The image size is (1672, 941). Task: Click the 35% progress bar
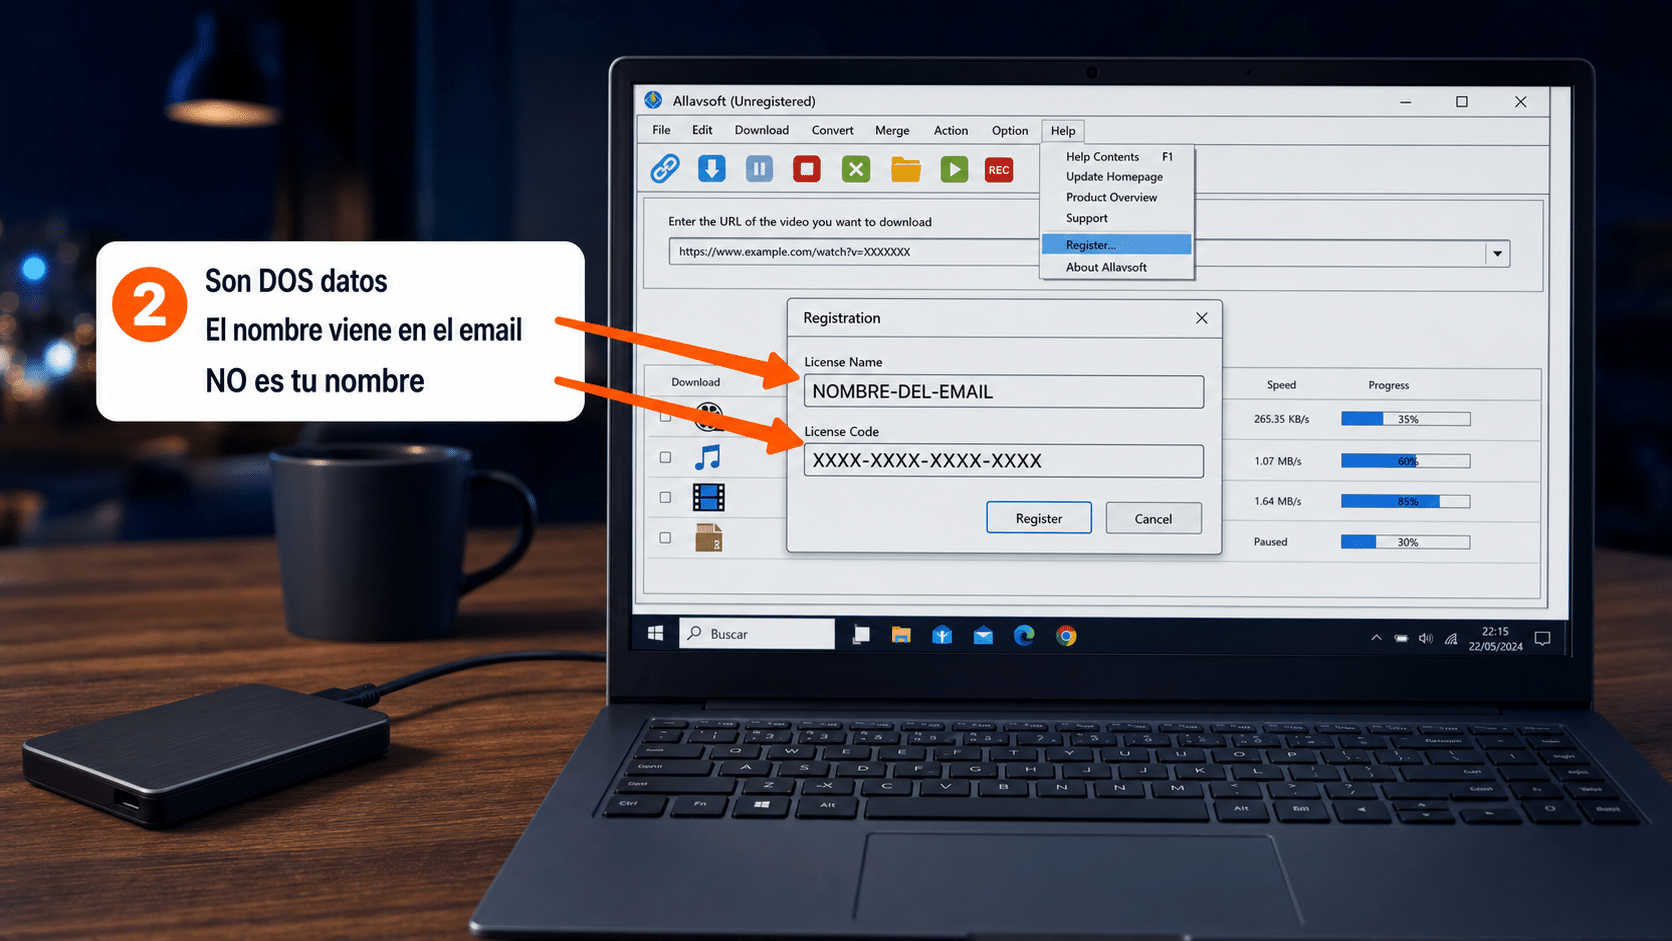(x=1406, y=419)
